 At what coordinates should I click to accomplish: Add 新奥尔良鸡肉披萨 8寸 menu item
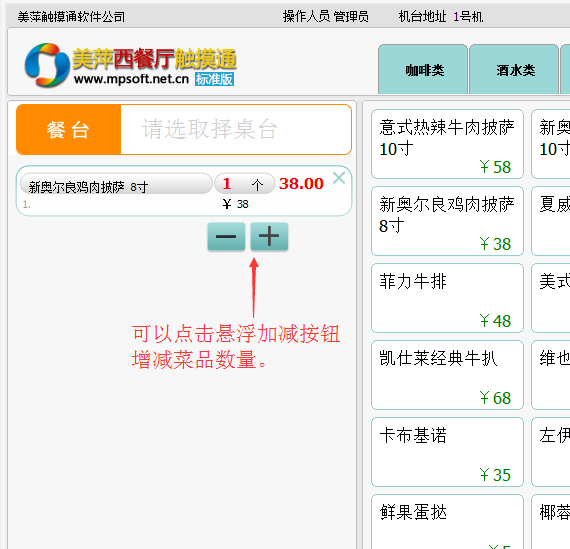[447, 221]
